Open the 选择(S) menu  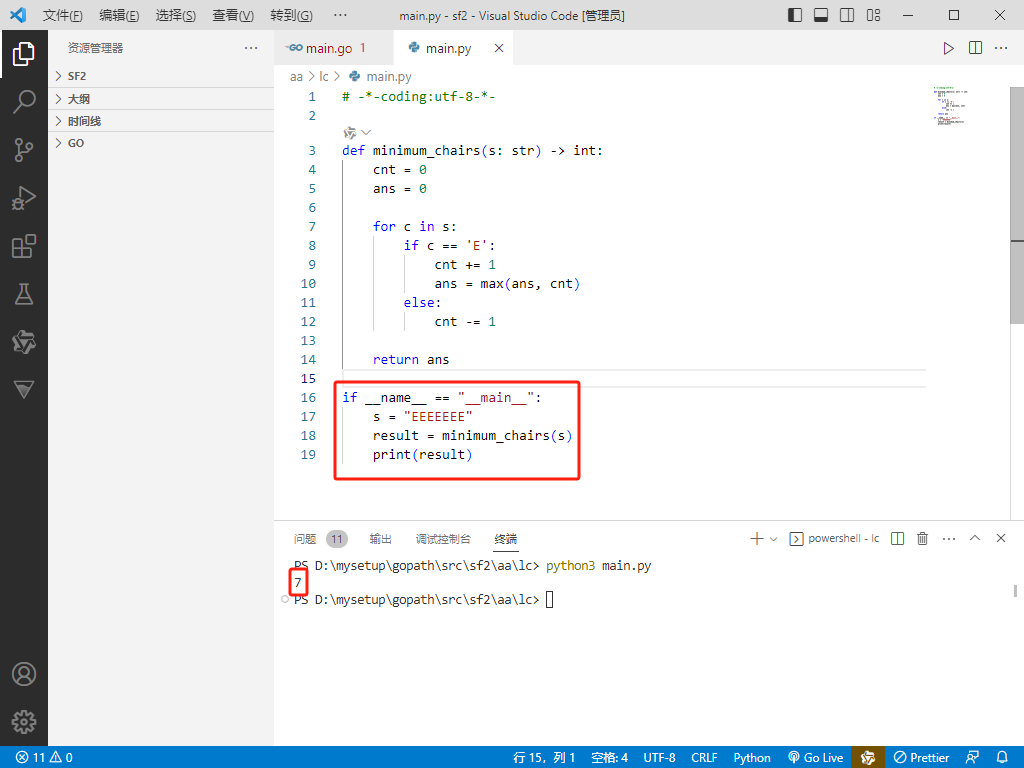point(176,15)
